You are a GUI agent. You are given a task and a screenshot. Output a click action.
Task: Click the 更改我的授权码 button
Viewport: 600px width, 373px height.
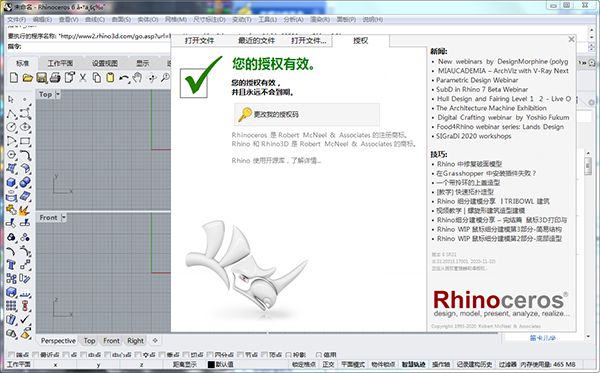pos(307,114)
